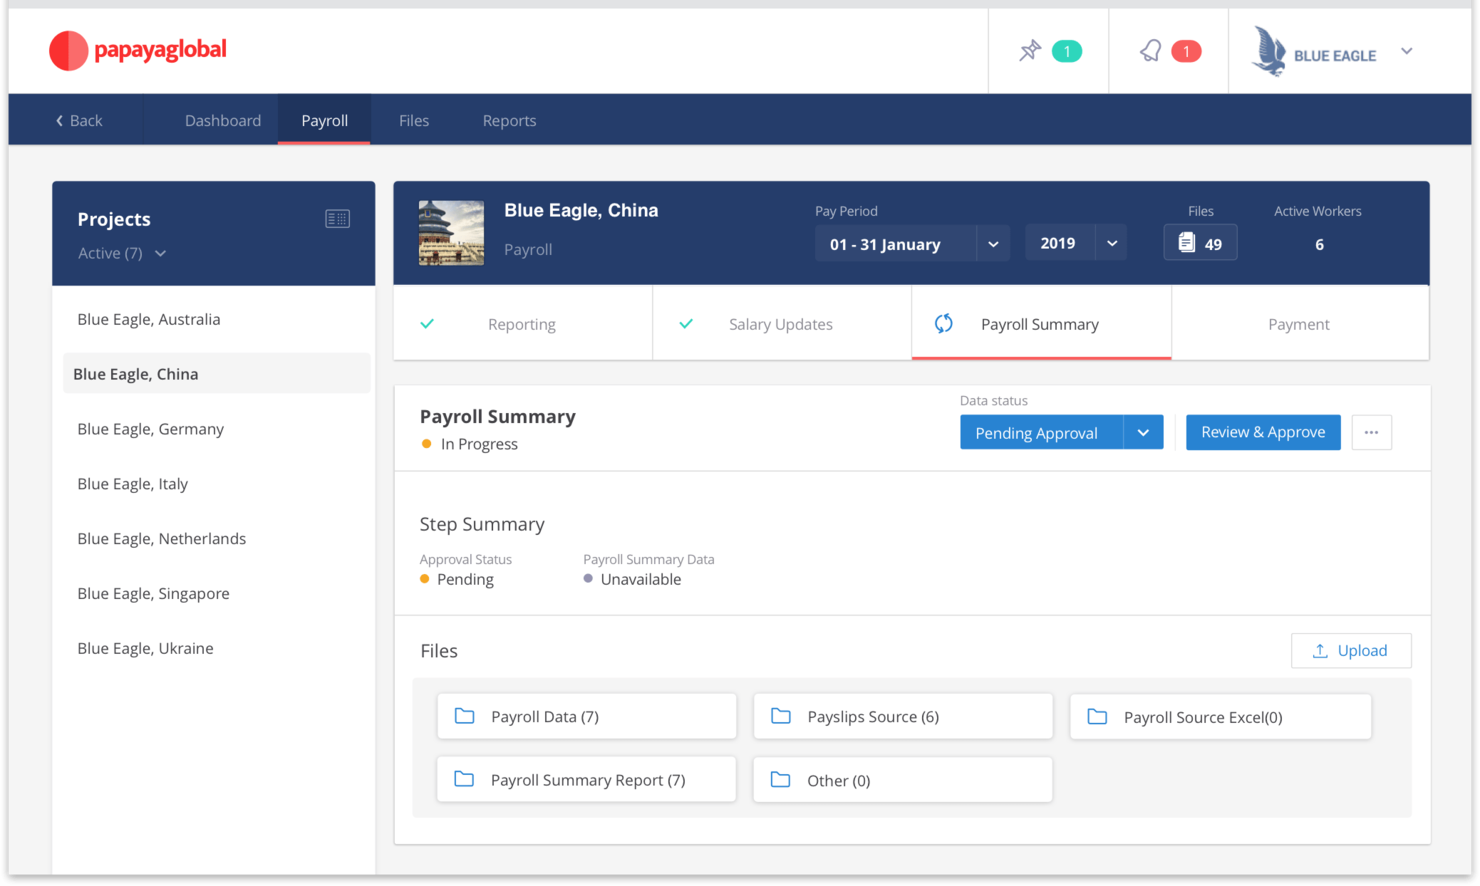
Task: Open notifications via the bell icon
Action: [x=1150, y=50]
